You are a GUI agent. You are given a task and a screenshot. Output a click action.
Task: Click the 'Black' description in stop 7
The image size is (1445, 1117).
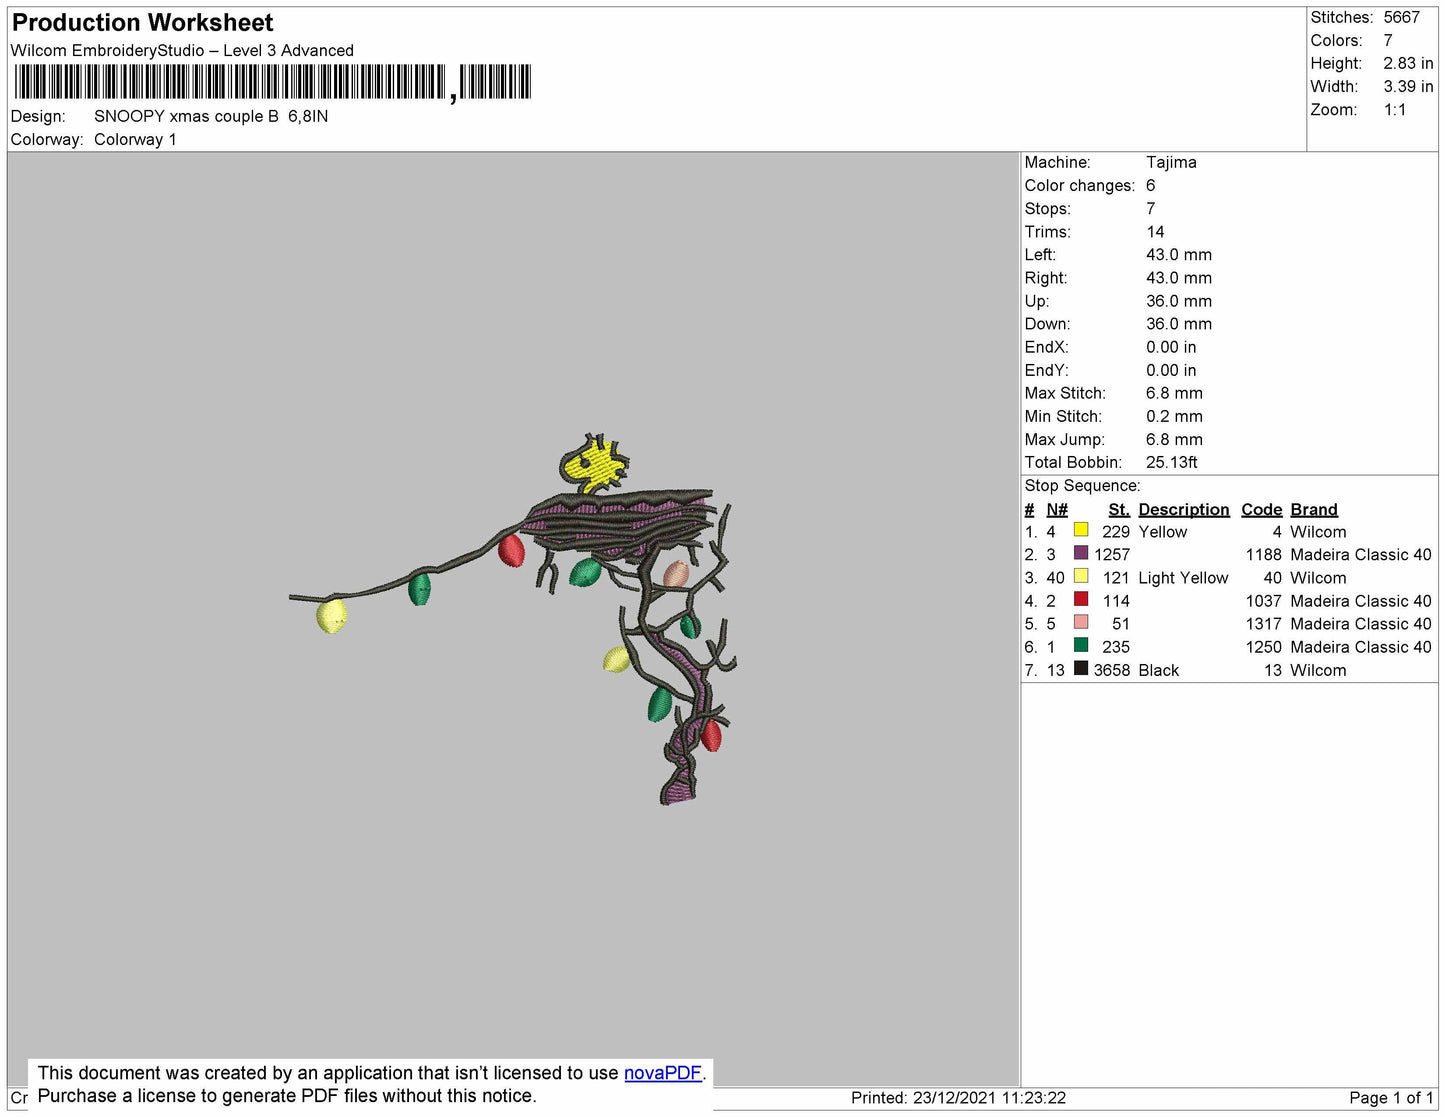pos(1159,670)
